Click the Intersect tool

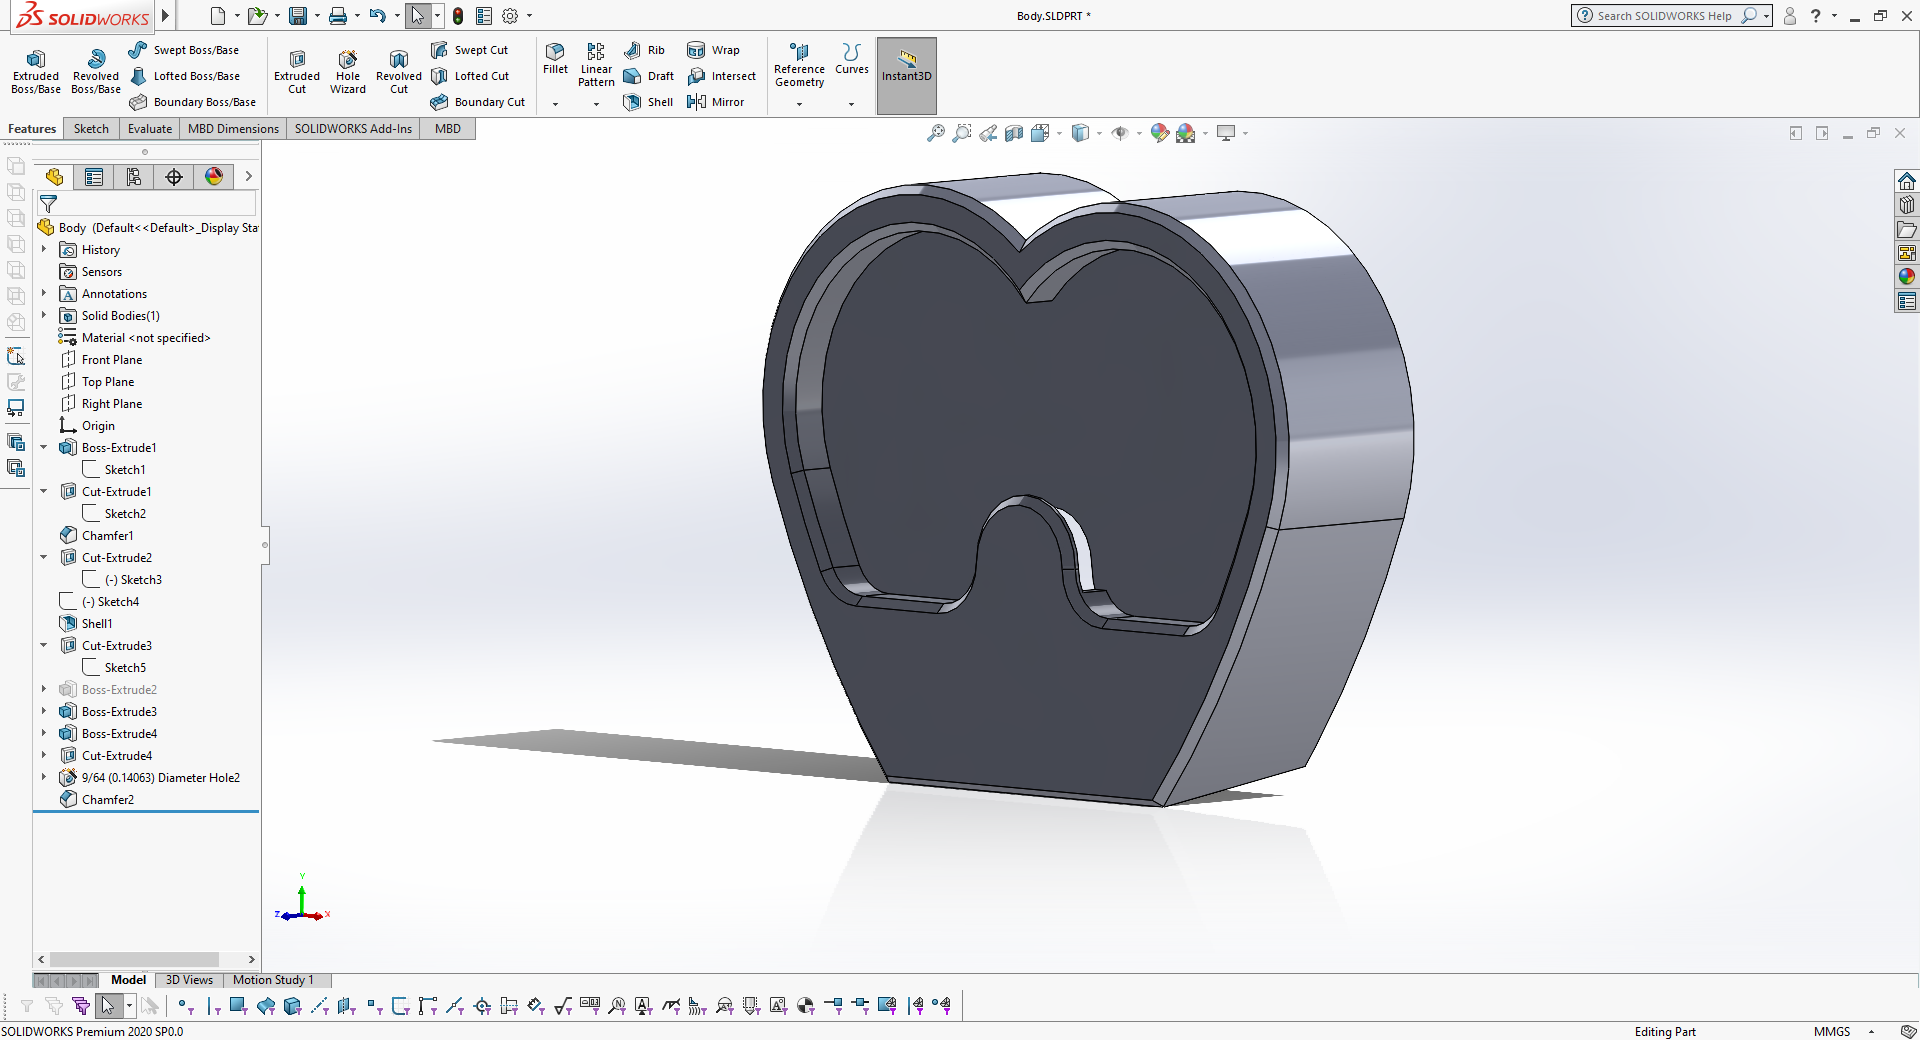coord(721,76)
